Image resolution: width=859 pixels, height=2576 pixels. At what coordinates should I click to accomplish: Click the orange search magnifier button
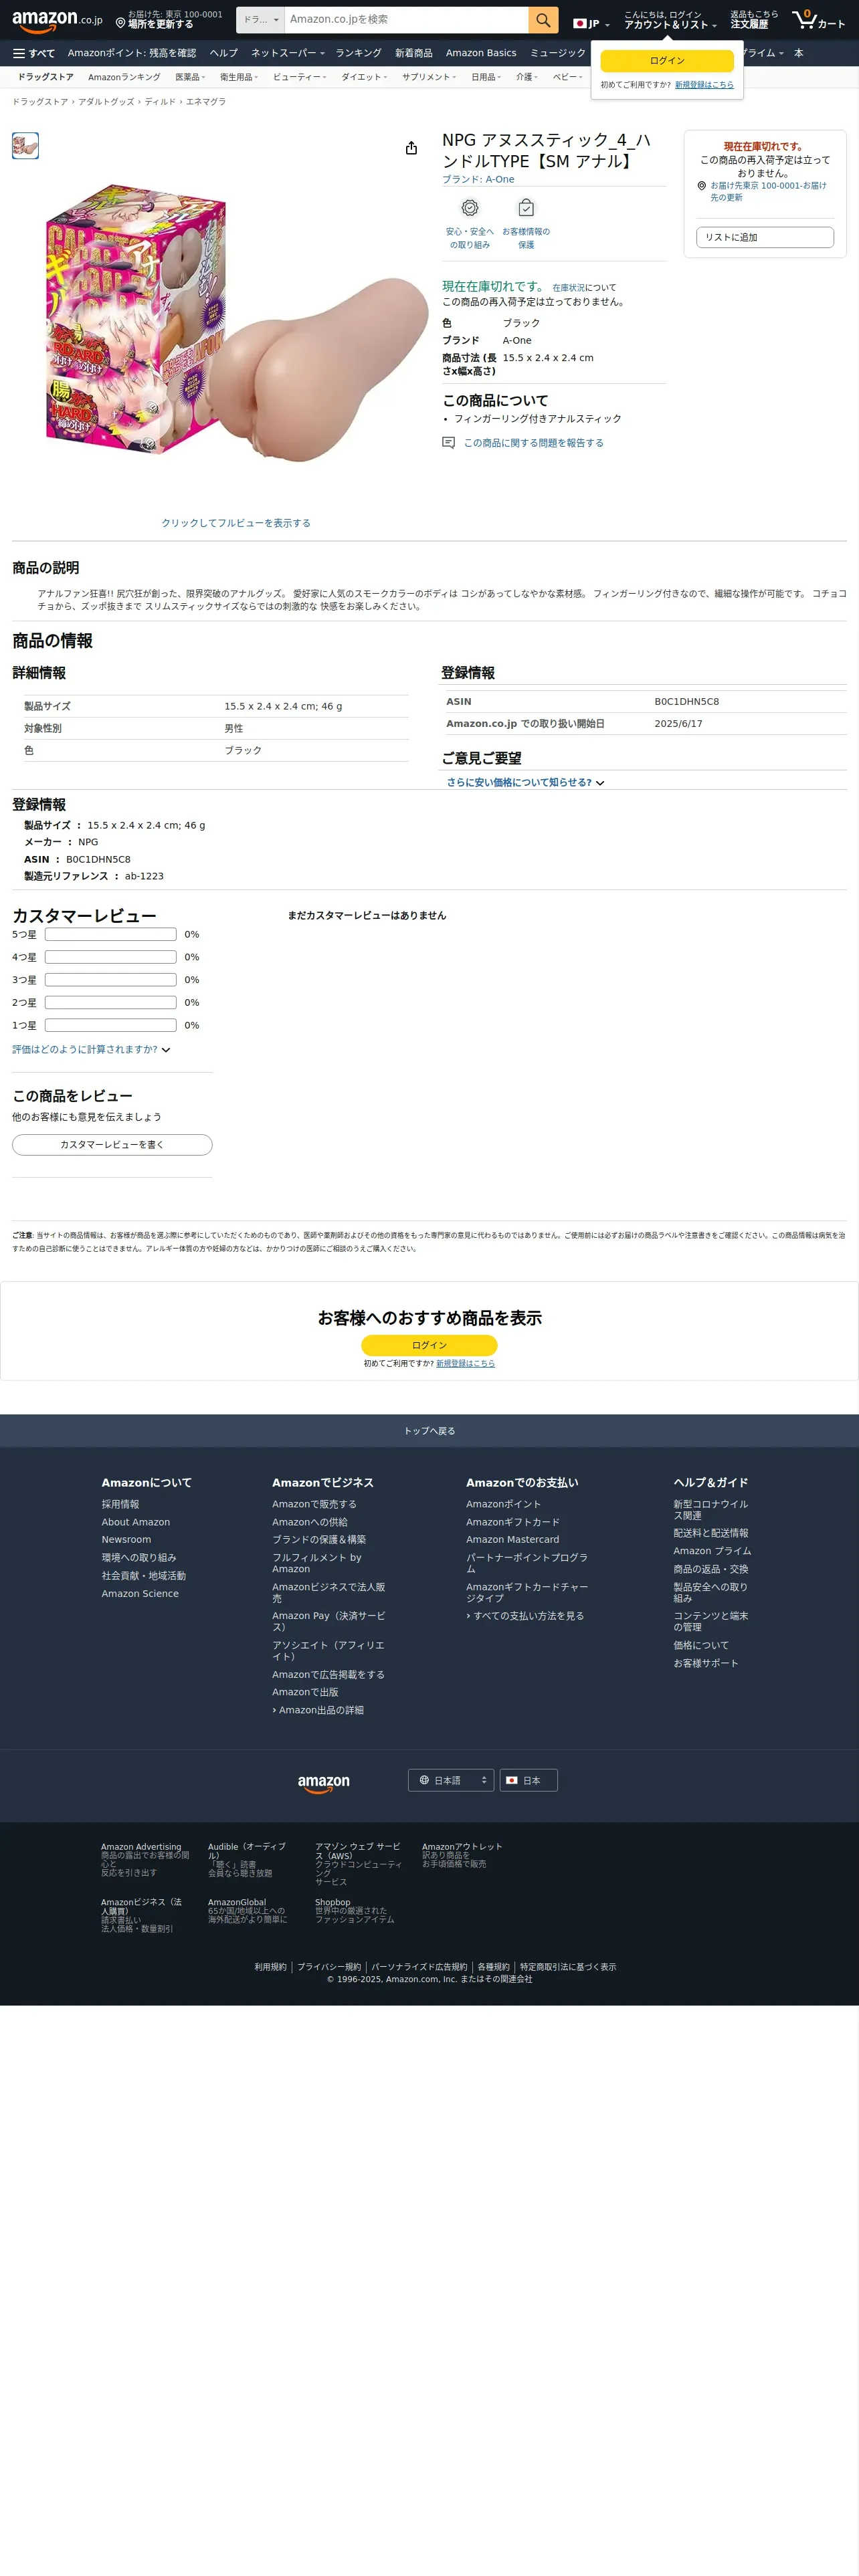coord(543,20)
